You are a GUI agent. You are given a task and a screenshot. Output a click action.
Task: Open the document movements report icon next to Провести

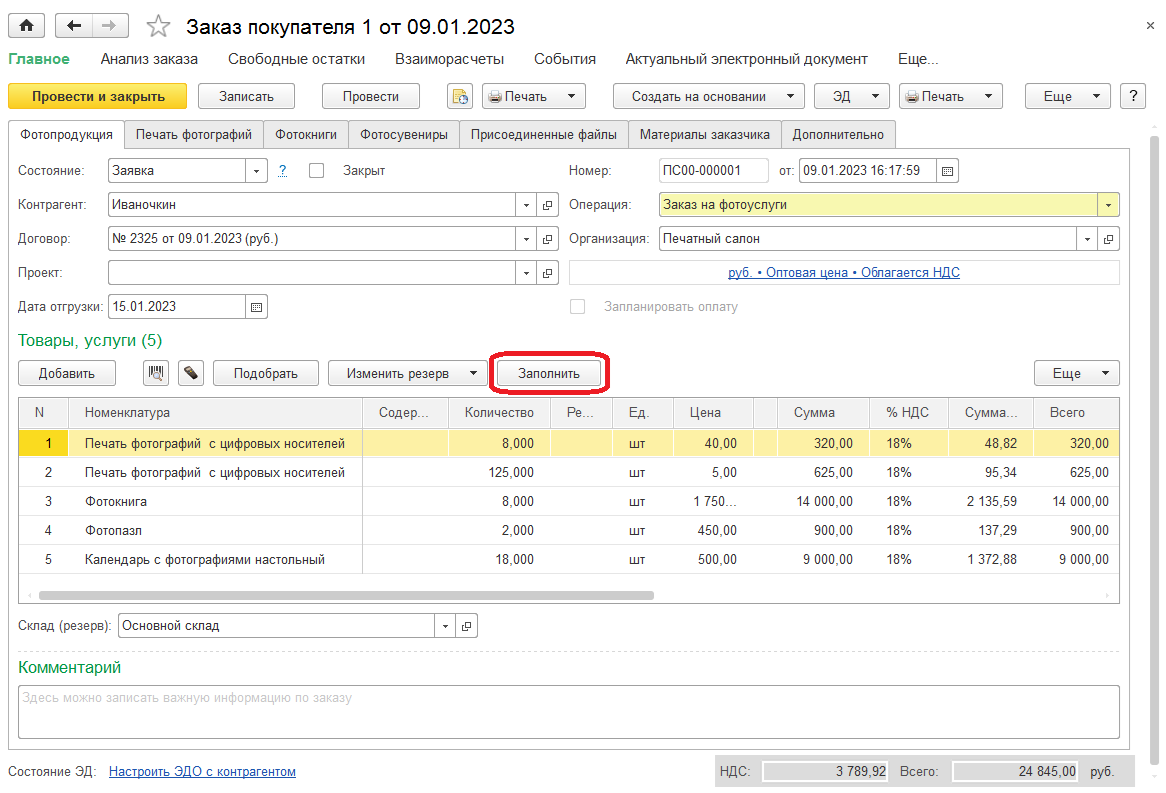[460, 97]
